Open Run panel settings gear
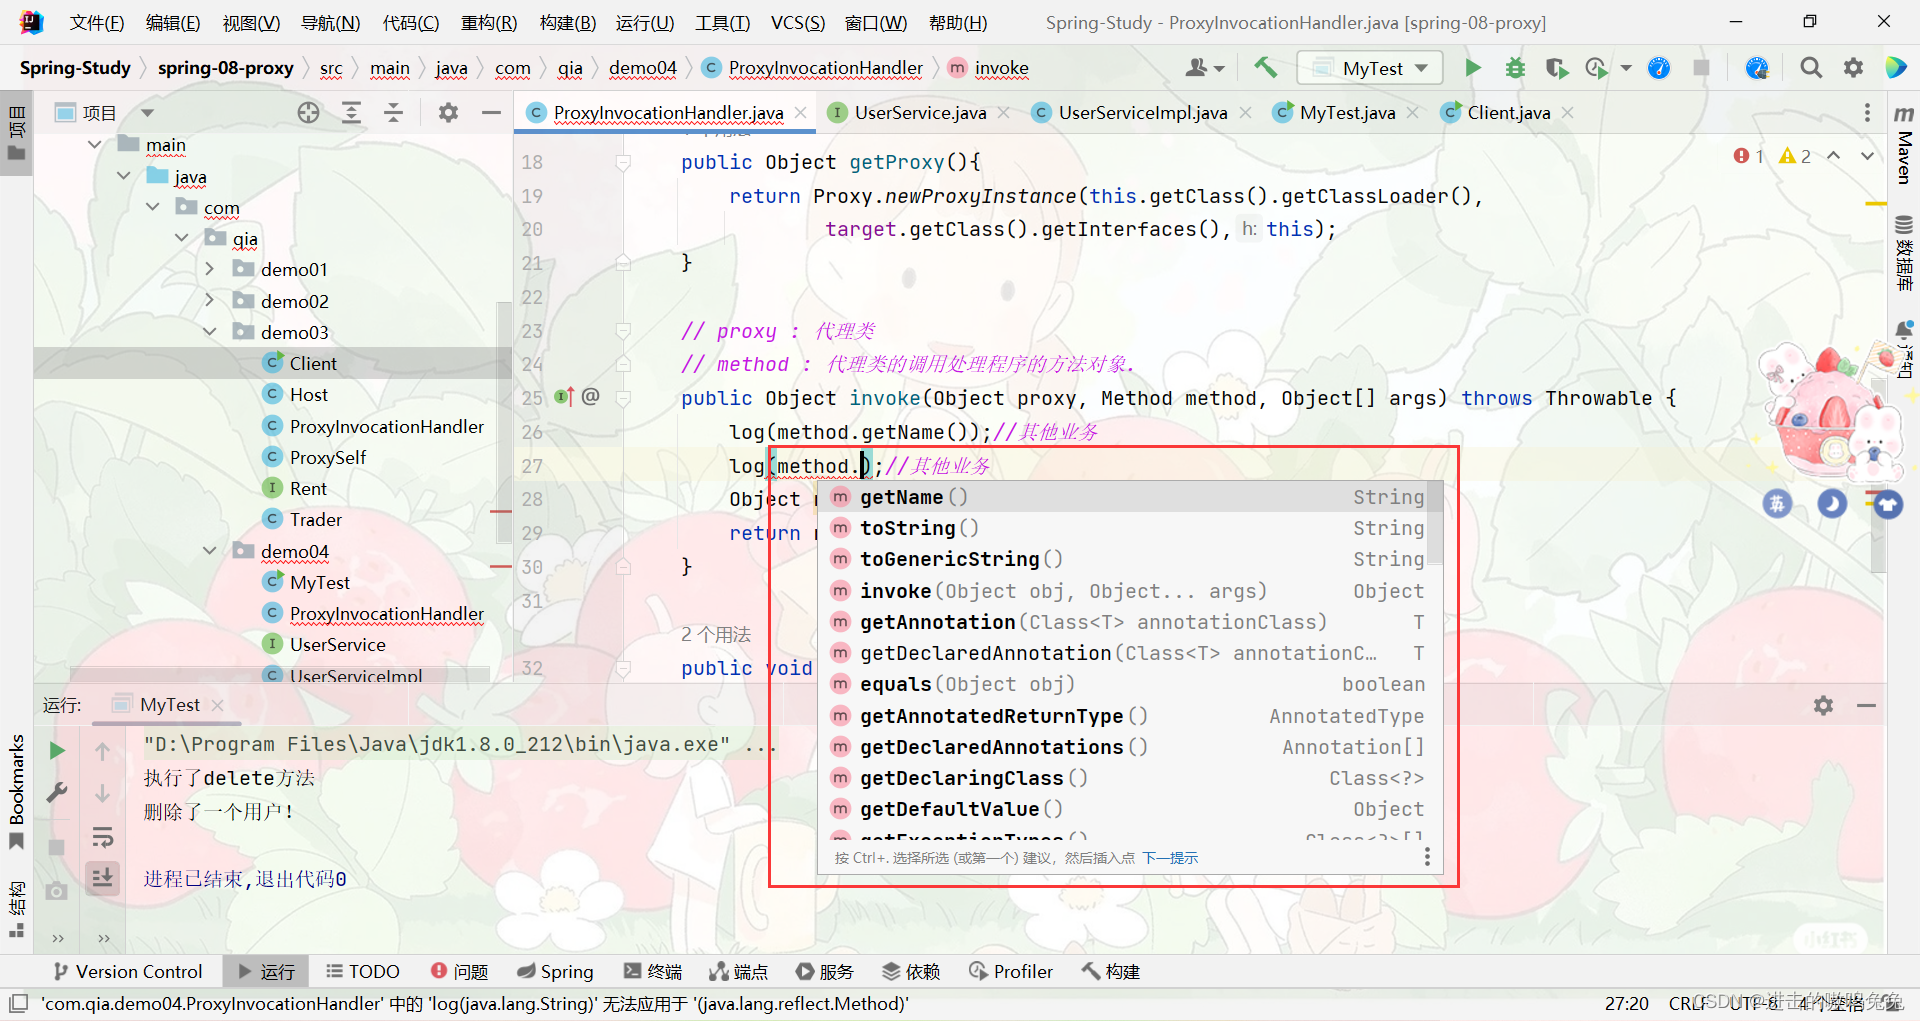Image resolution: width=1920 pixels, height=1021 pixels. (x=1823, y=705)
